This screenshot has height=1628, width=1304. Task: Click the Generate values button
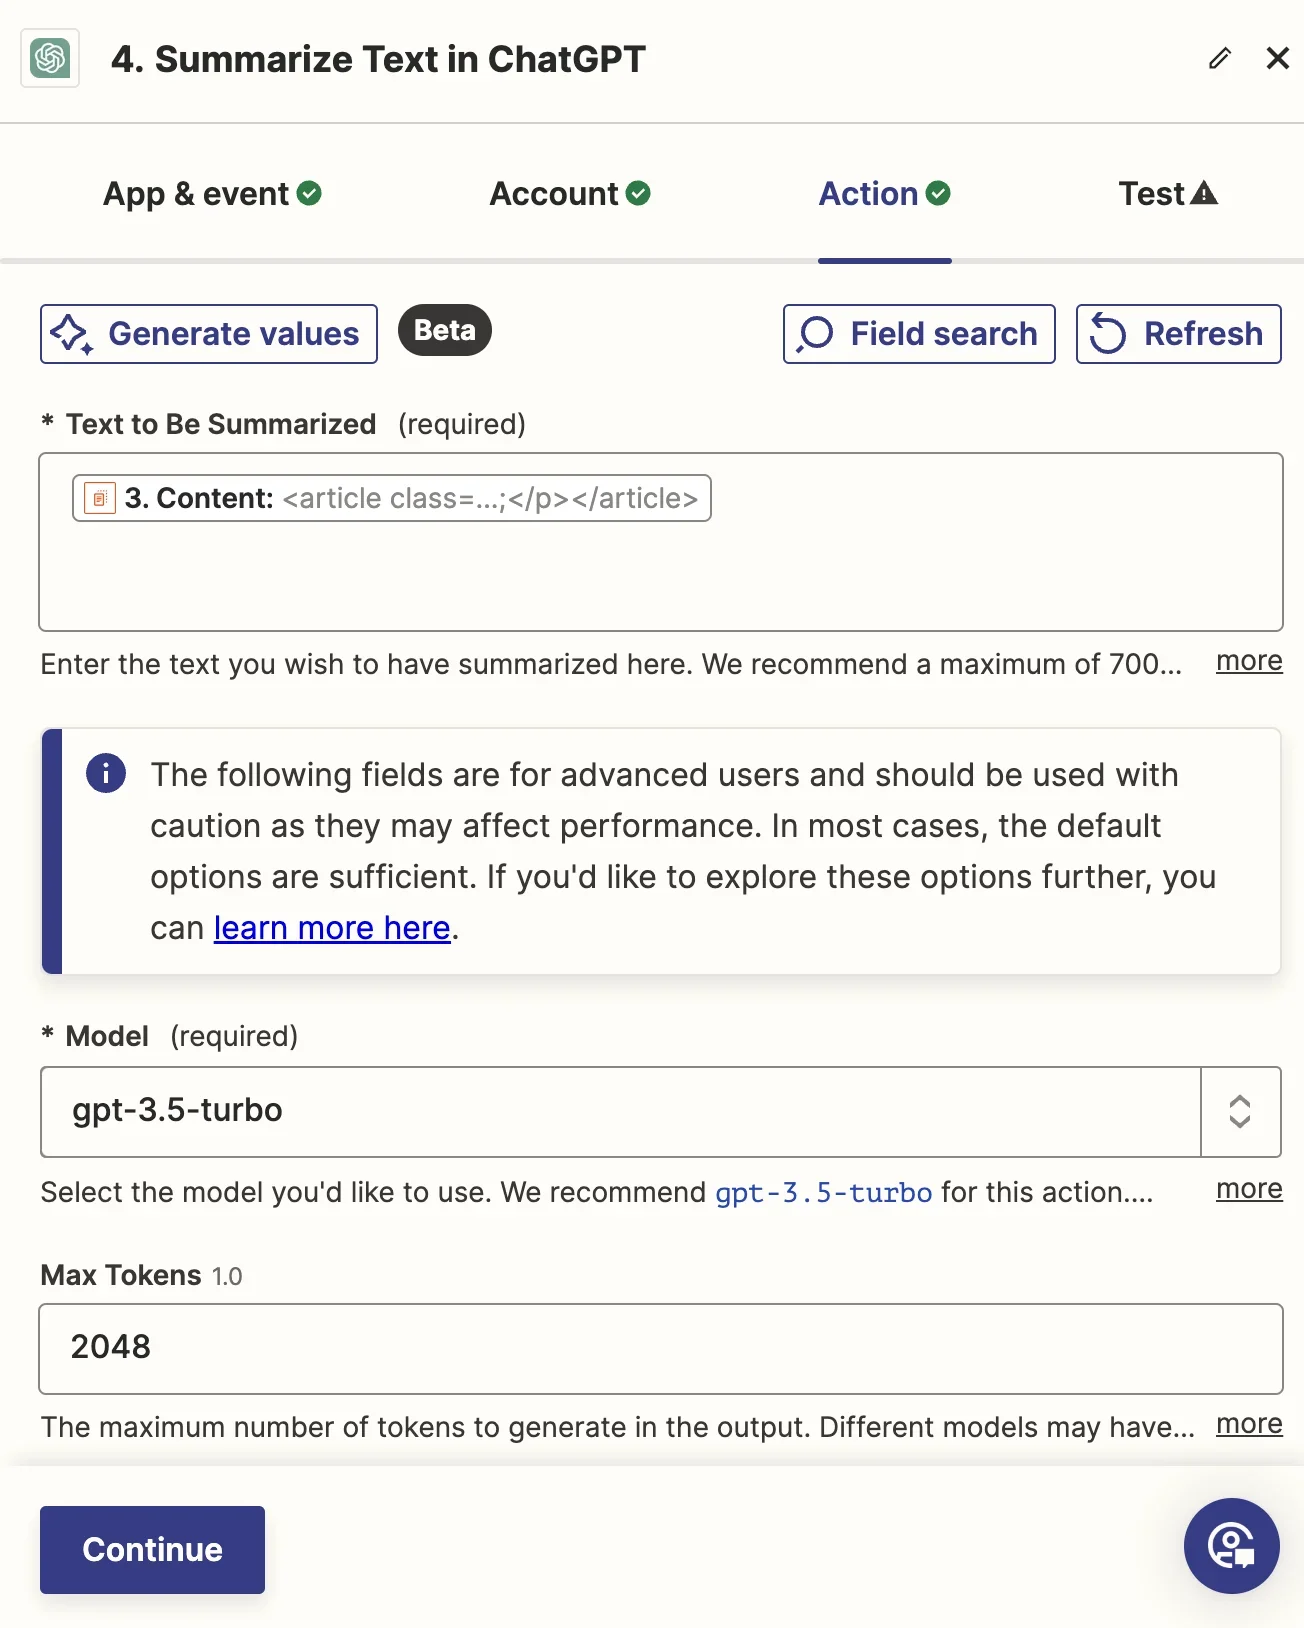coord(209,334)
